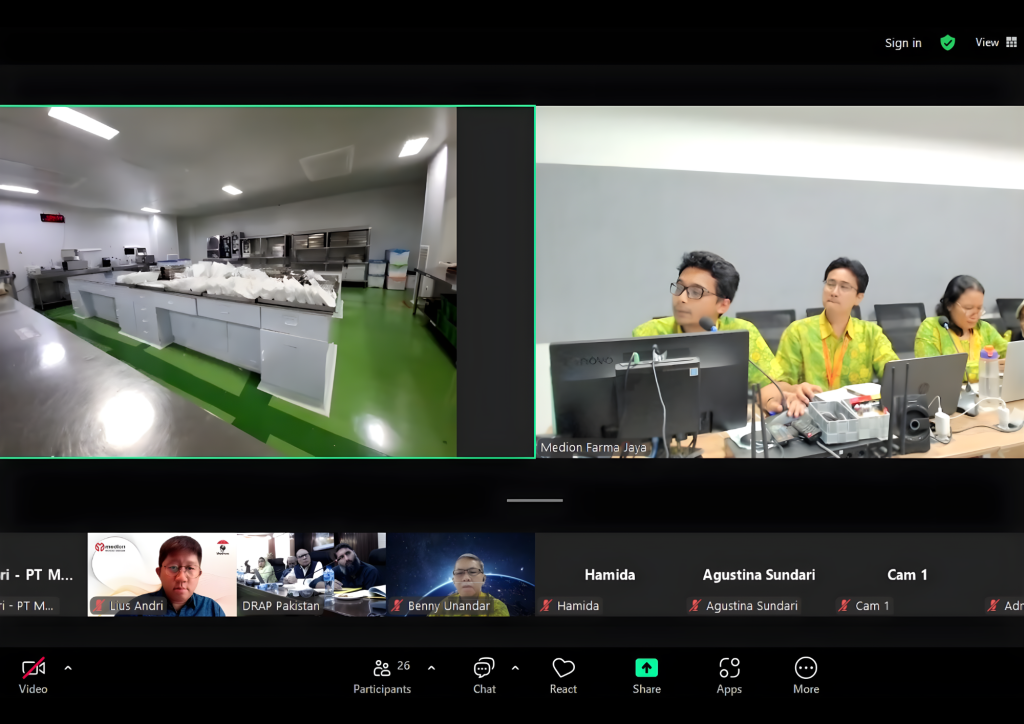Click the Hamida participant tile
The height and width of the screenshot is (724, 1024).
(x=609, y=575)
